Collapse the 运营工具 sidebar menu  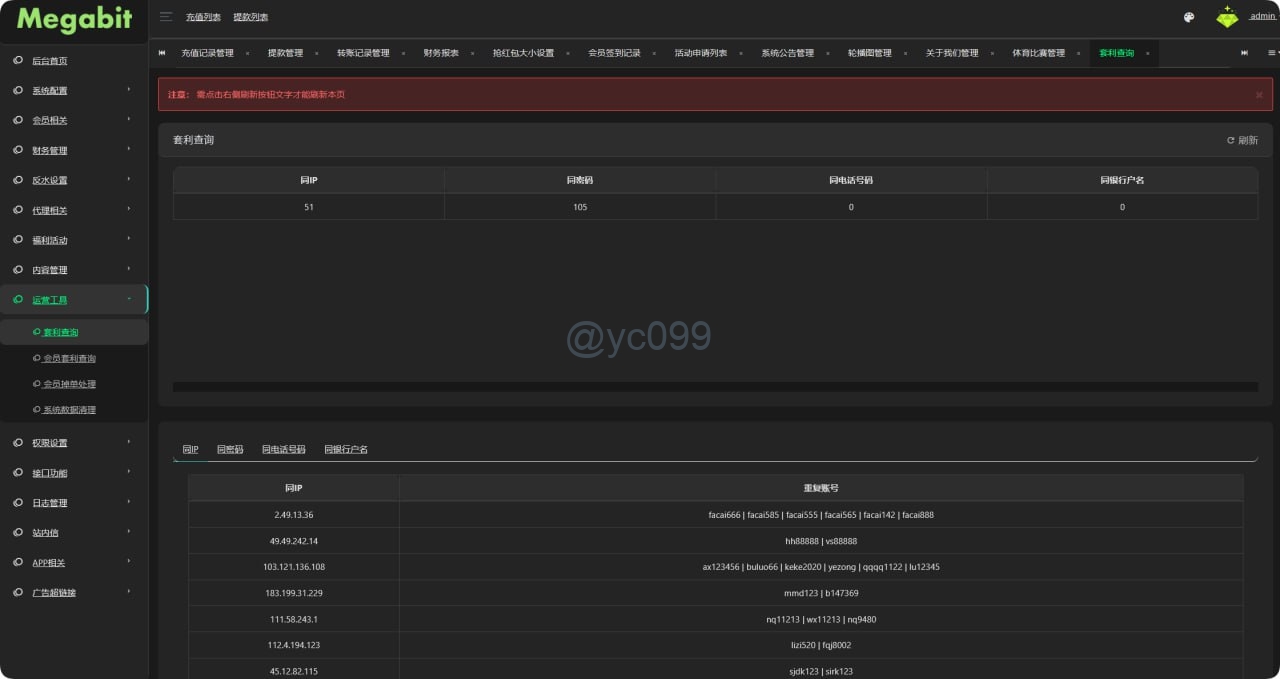50,300
